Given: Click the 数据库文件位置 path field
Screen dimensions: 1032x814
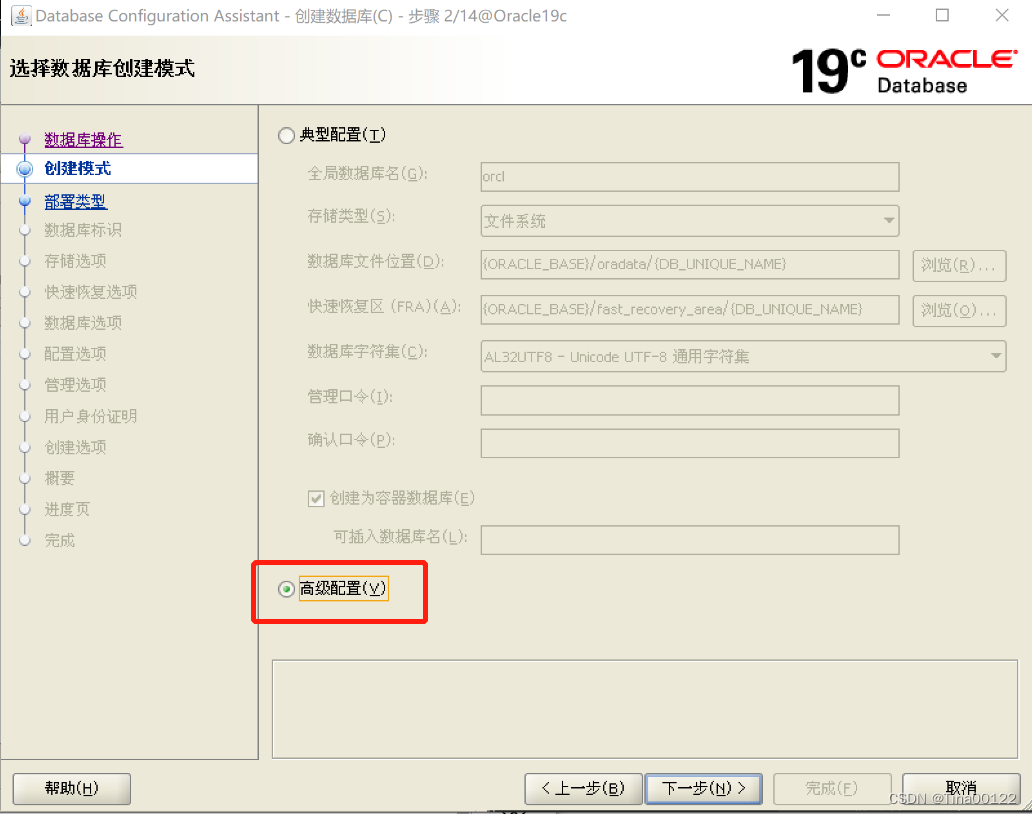Looking at the screenshot, I should click(x=690, y=264).
